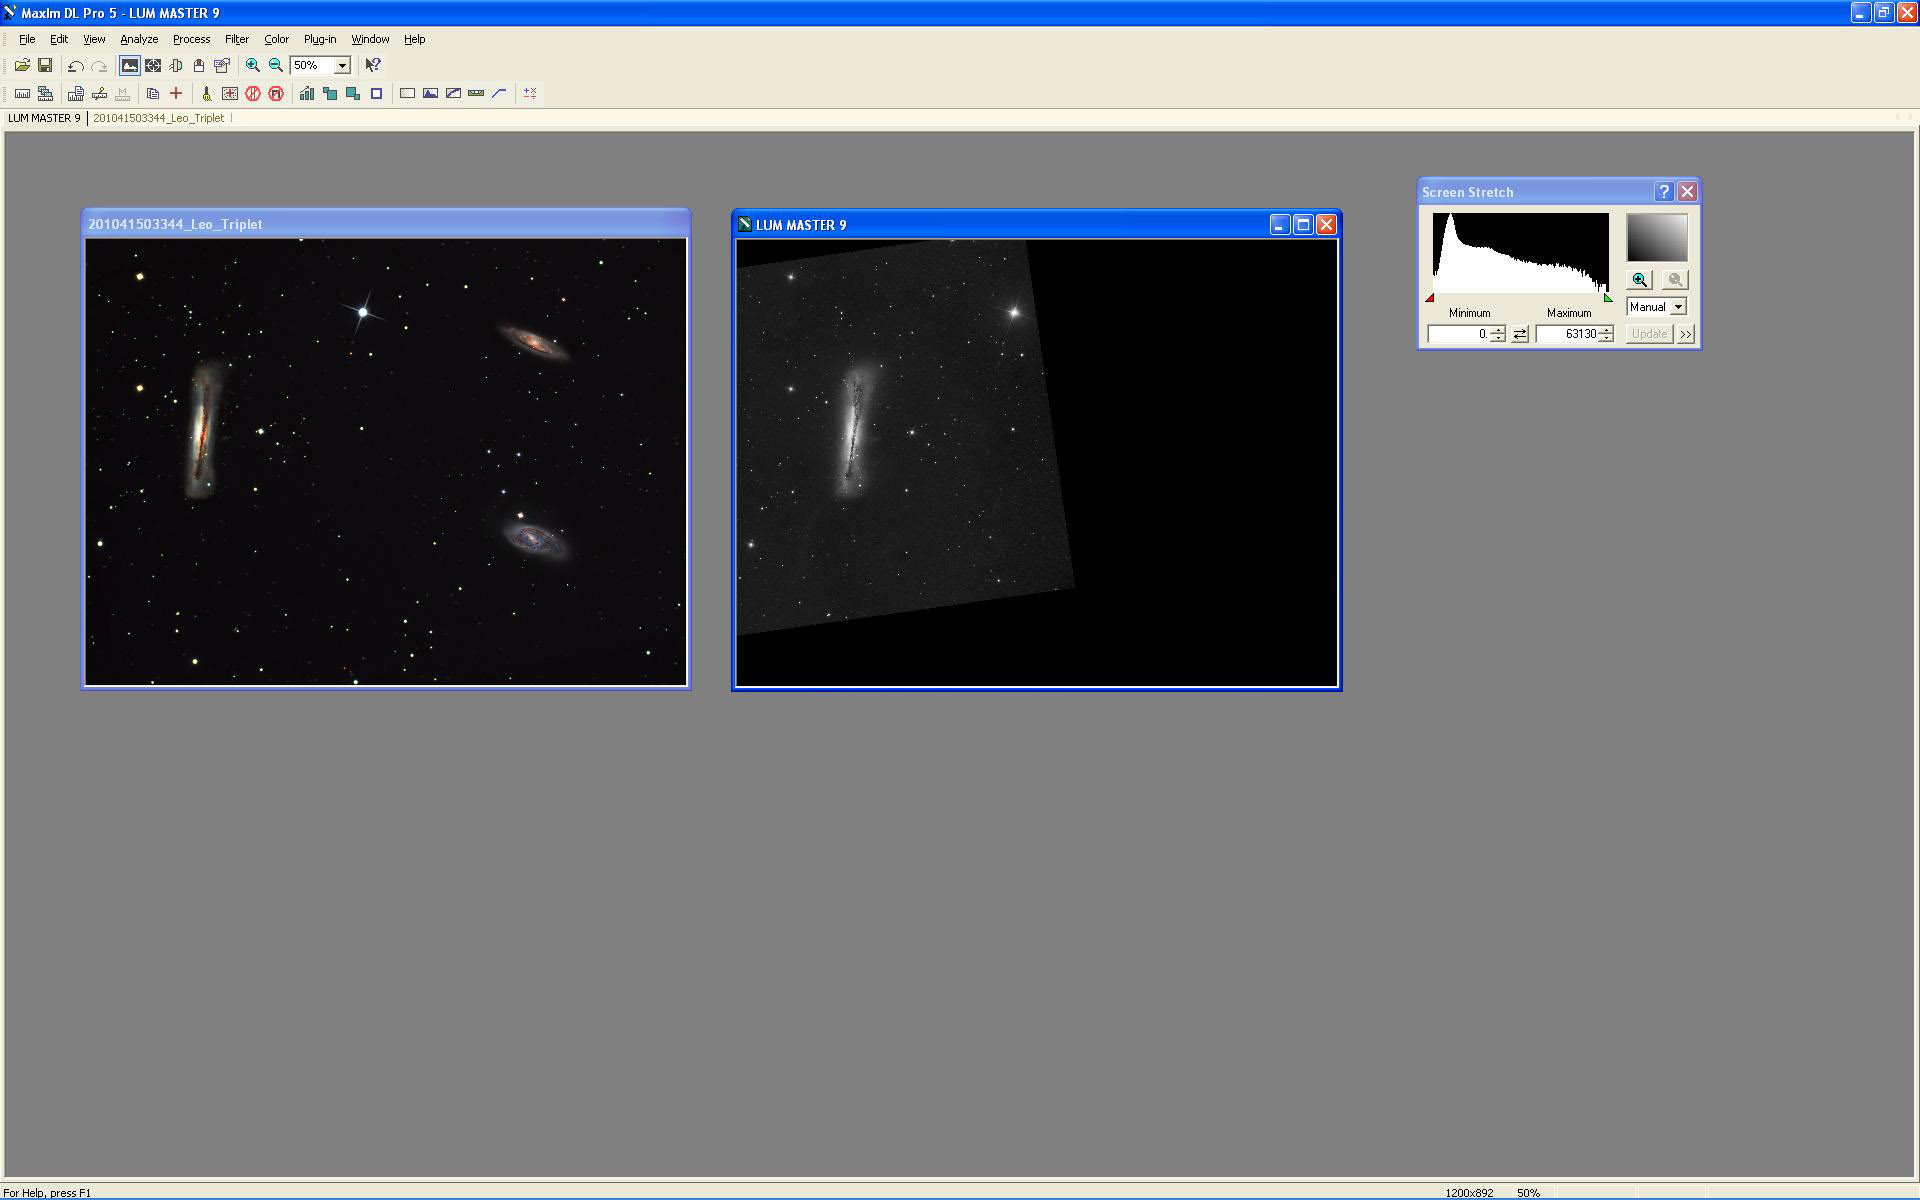The width and height of the screenshot is (1920, 1200).
Task: Click the first red circular remove icon
Action: tap(253, 93)
